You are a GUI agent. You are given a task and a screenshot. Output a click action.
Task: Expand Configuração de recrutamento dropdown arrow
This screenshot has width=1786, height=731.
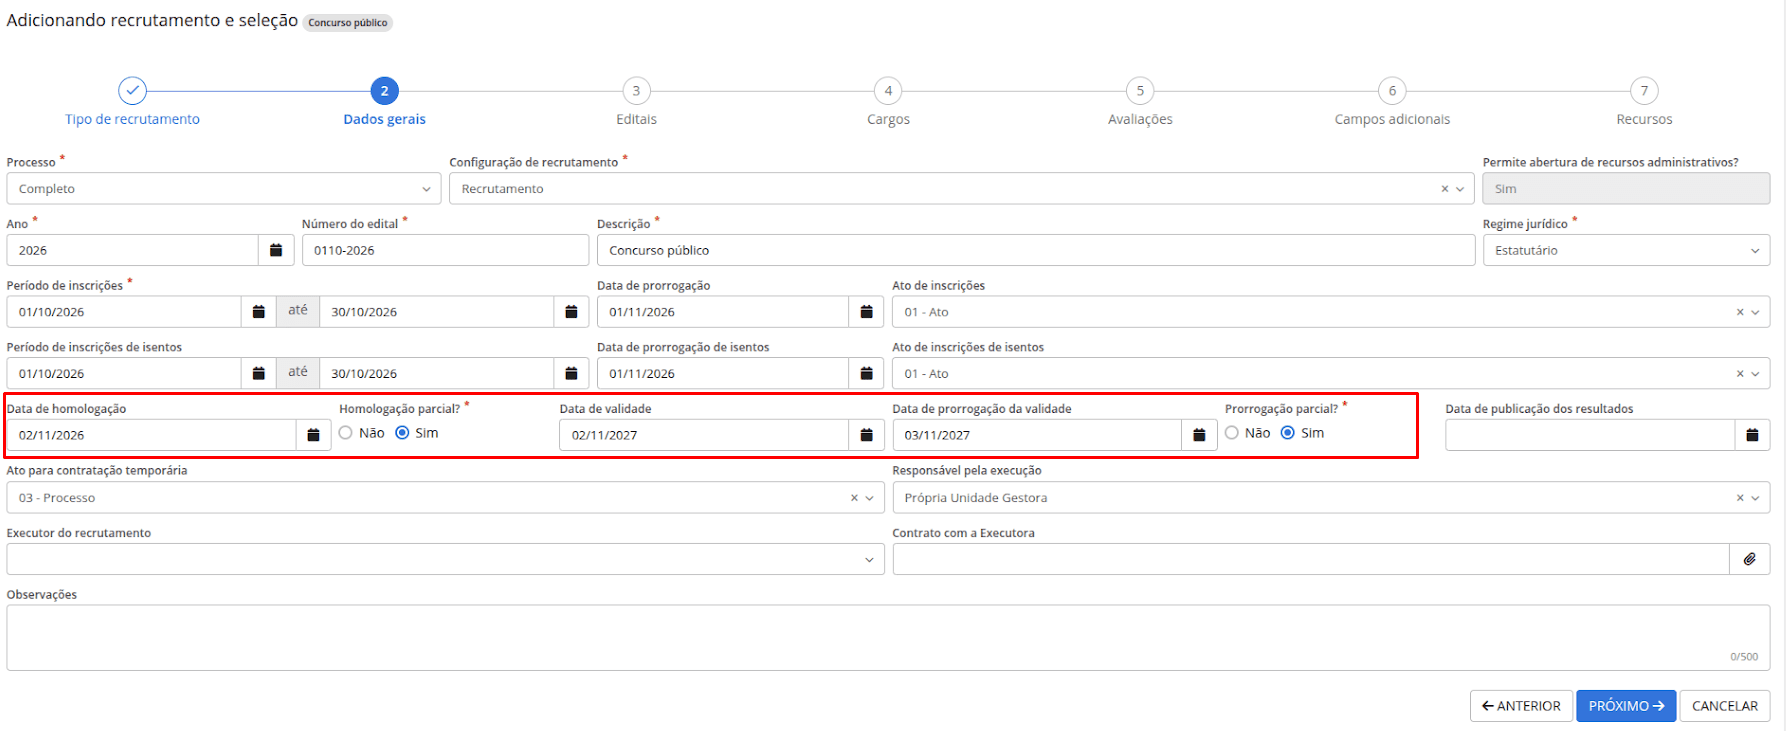click(1460, 189)
